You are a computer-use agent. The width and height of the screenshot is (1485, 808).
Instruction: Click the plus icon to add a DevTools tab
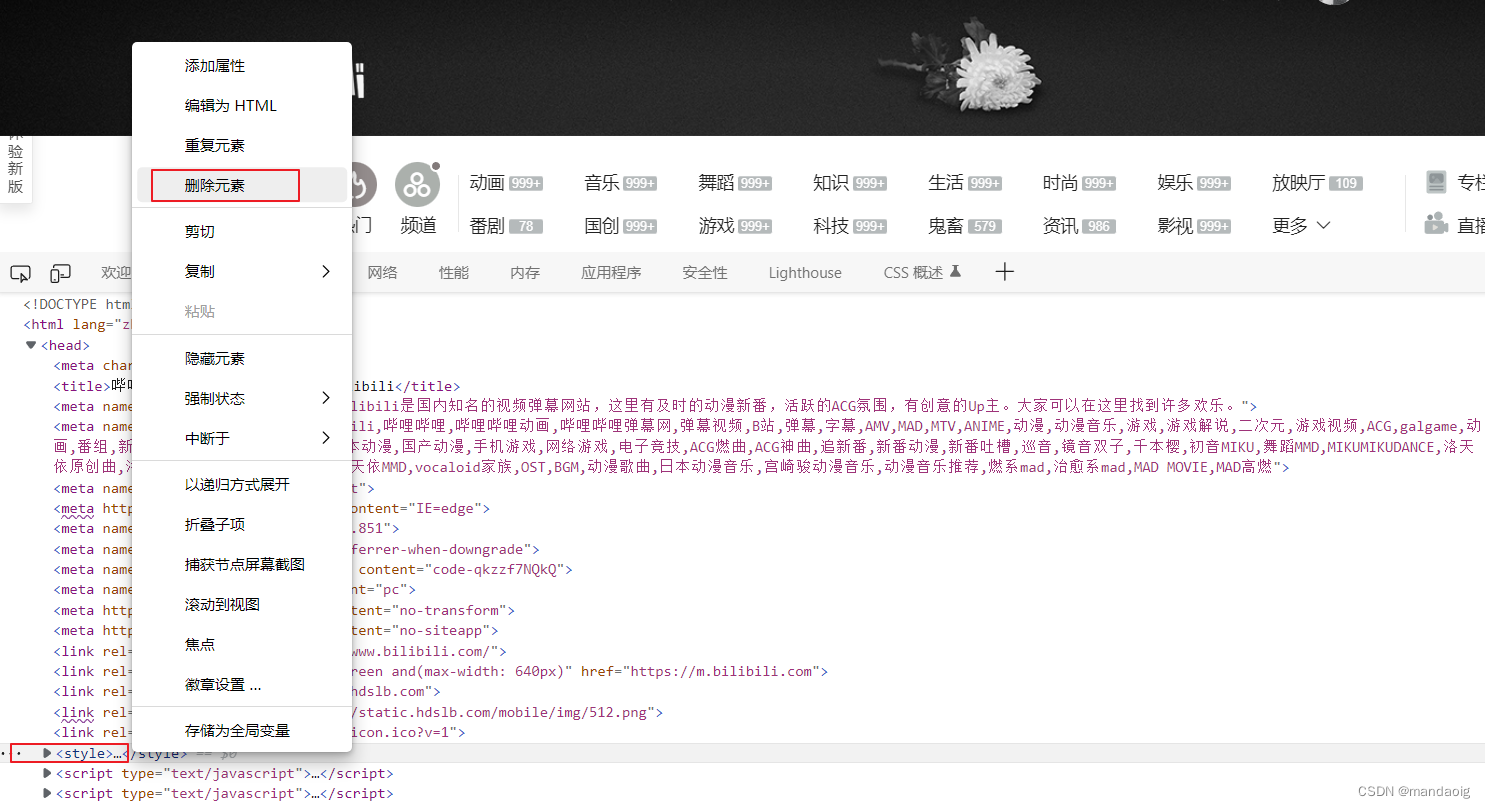click(x=1005, y=271)
